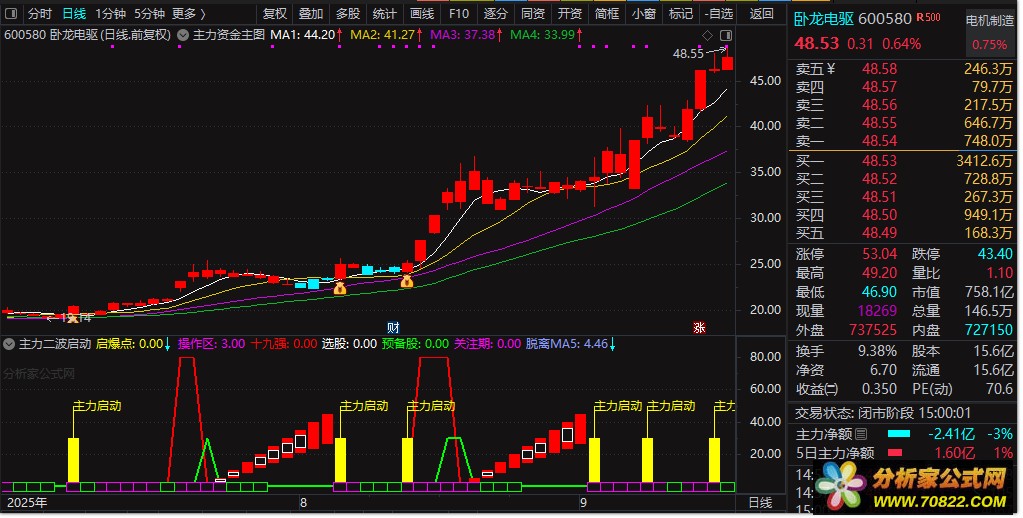Click the ¥ icon beside 卖五
The width and height of the screenshot is (1023, 518).
point(831,69)
